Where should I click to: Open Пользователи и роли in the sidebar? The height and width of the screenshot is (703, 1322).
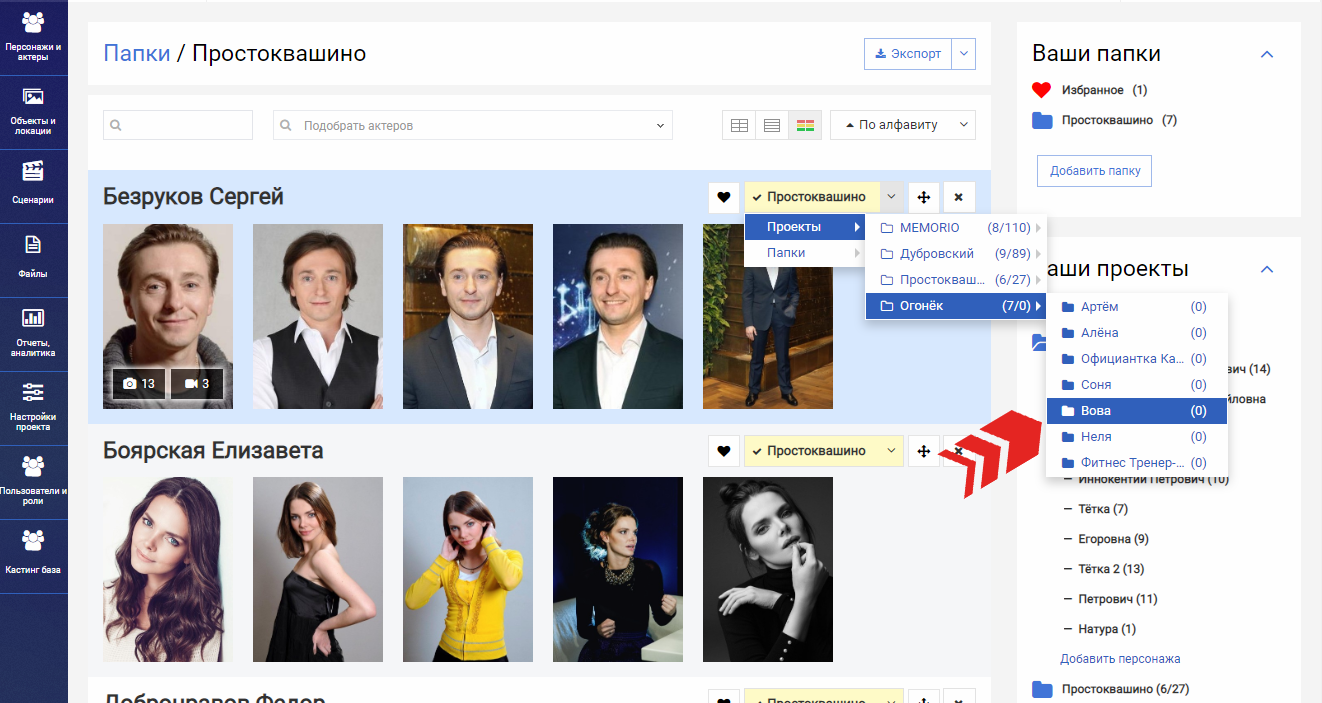[x=33, y=482]
